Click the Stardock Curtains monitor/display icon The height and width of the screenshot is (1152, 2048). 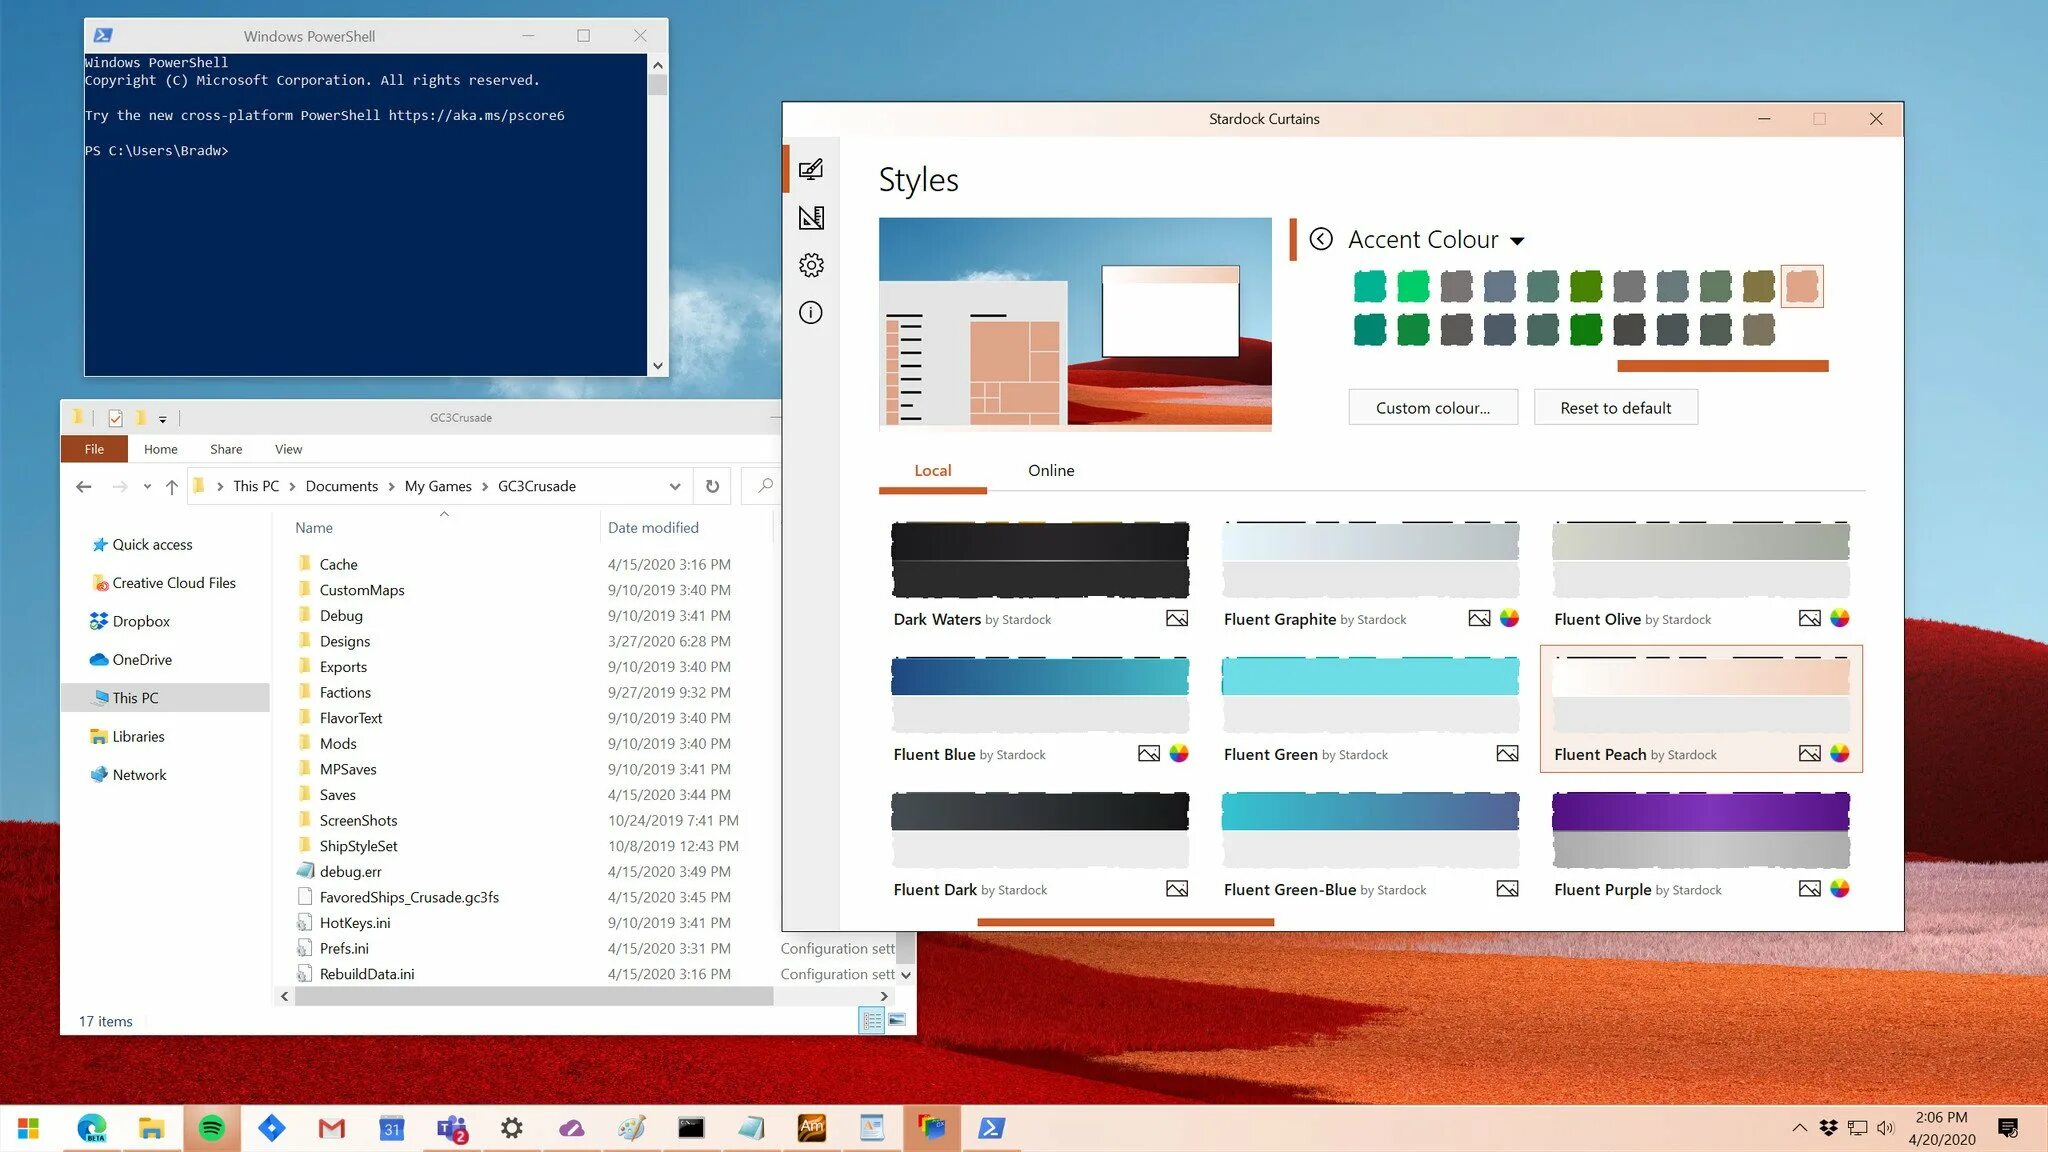click(x=810, y=169)
